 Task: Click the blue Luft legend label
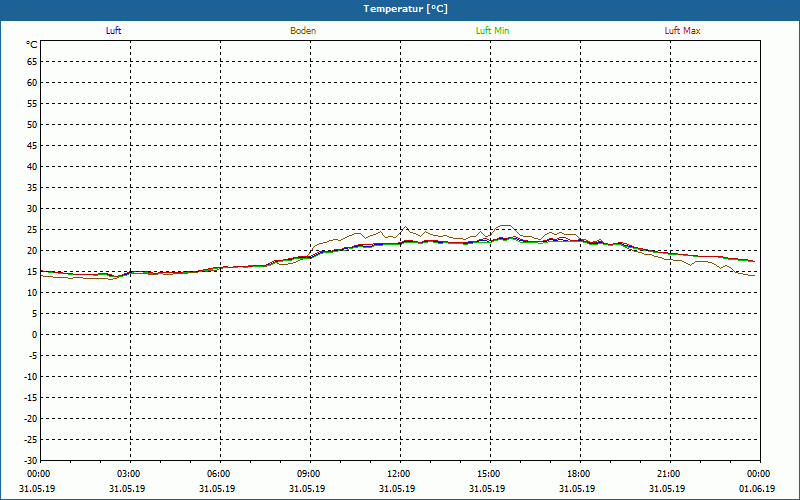113,31
